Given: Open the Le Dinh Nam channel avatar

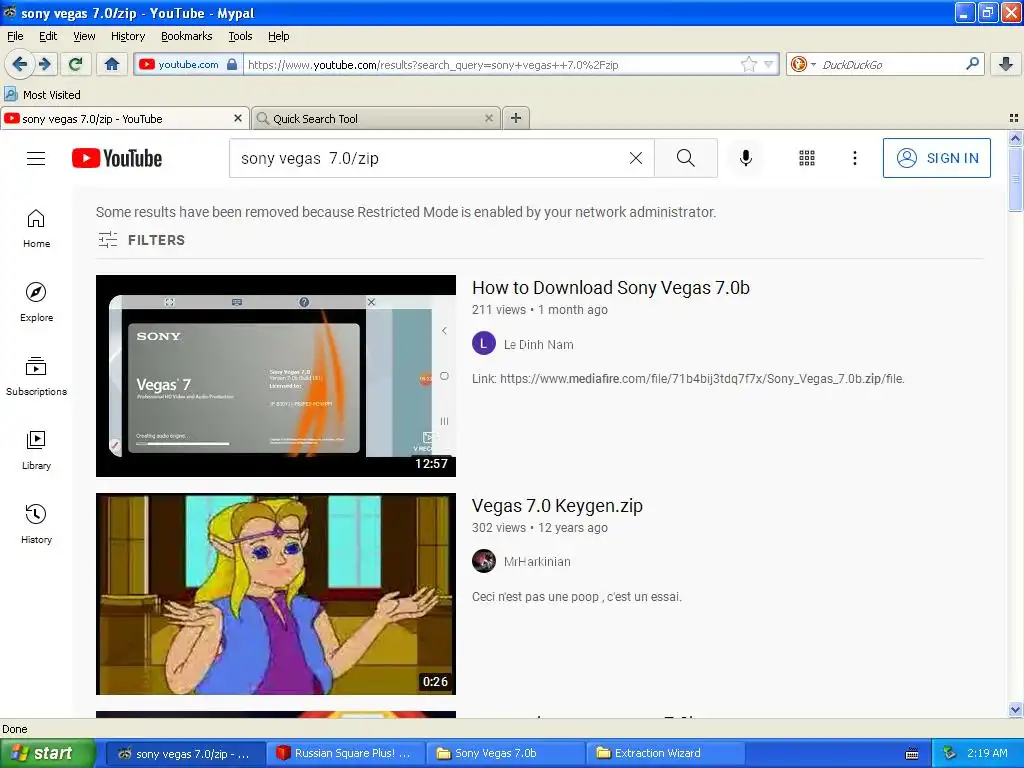Looking at the screenshot, I should (484, 344).
